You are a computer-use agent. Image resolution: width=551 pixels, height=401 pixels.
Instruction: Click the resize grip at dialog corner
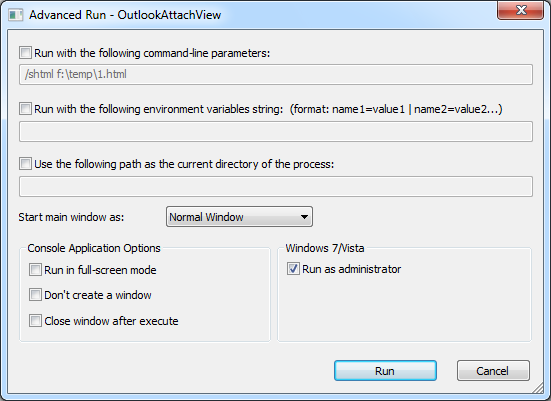[538, 388]
